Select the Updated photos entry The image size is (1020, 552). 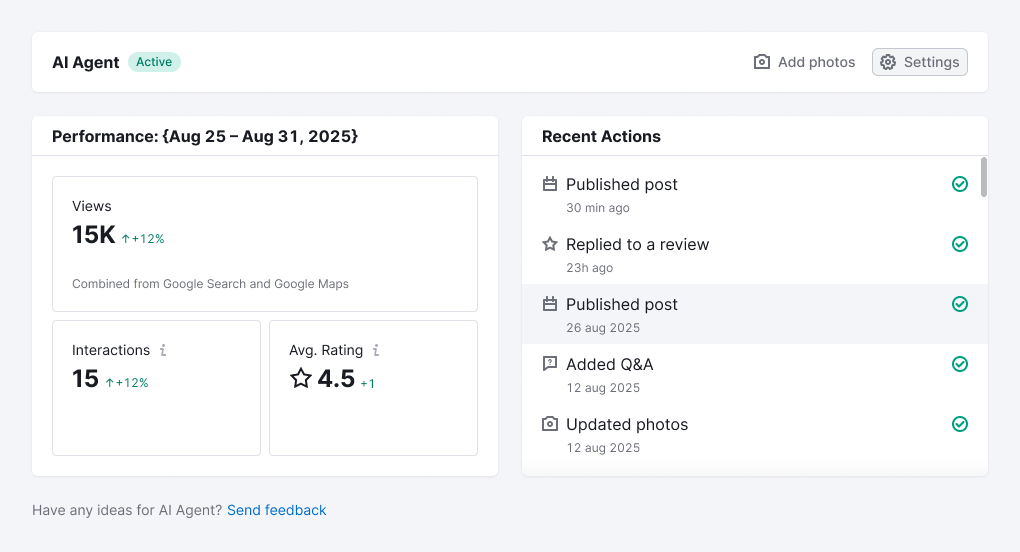(755, 434)
